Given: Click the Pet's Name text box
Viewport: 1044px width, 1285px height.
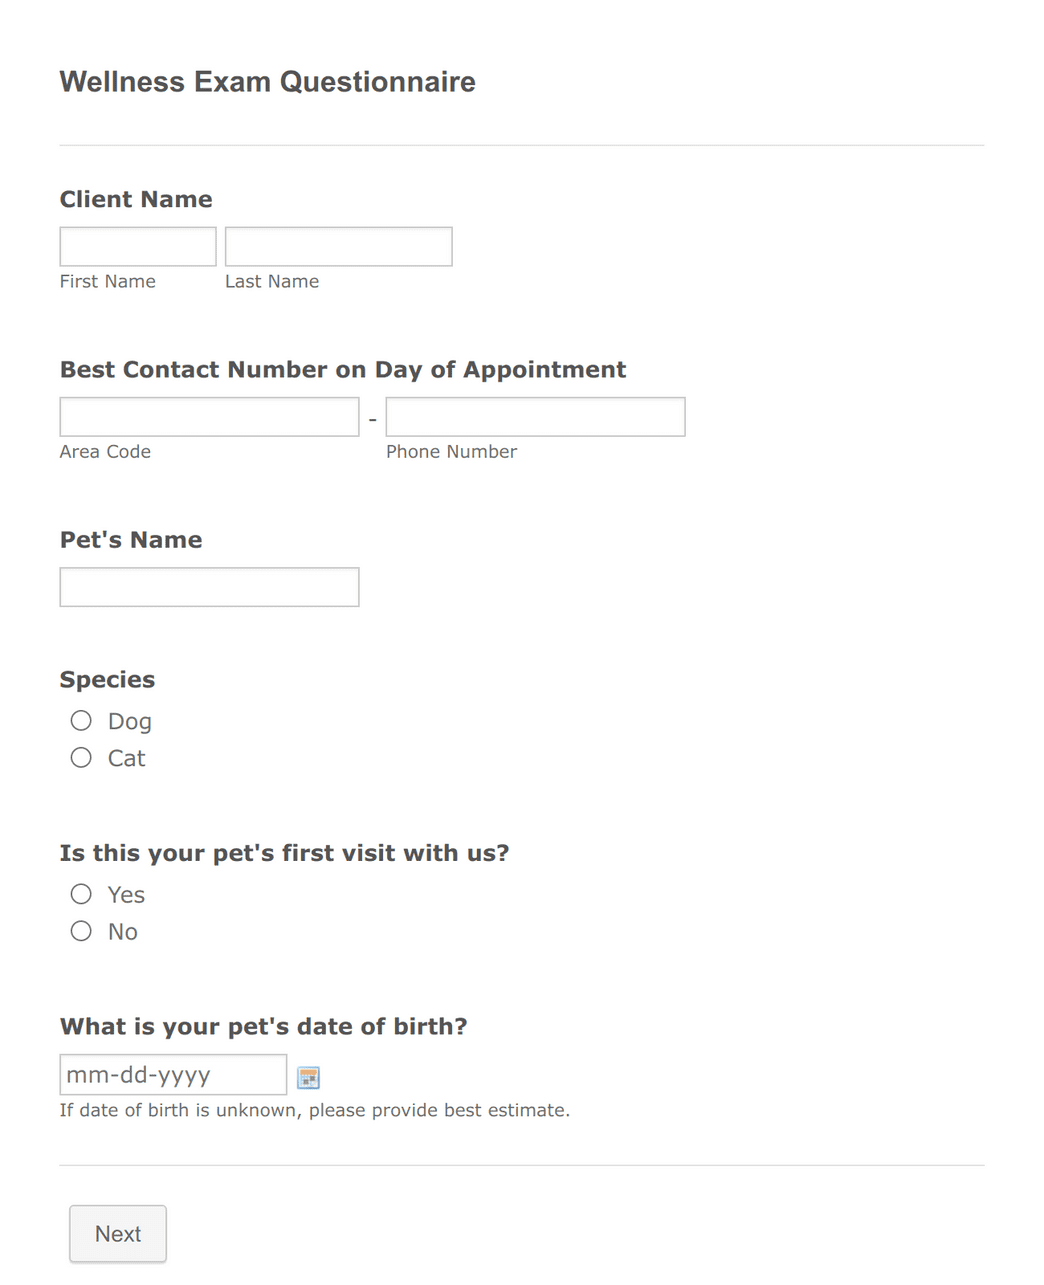Looking at the screenshot, I should 209,587.
